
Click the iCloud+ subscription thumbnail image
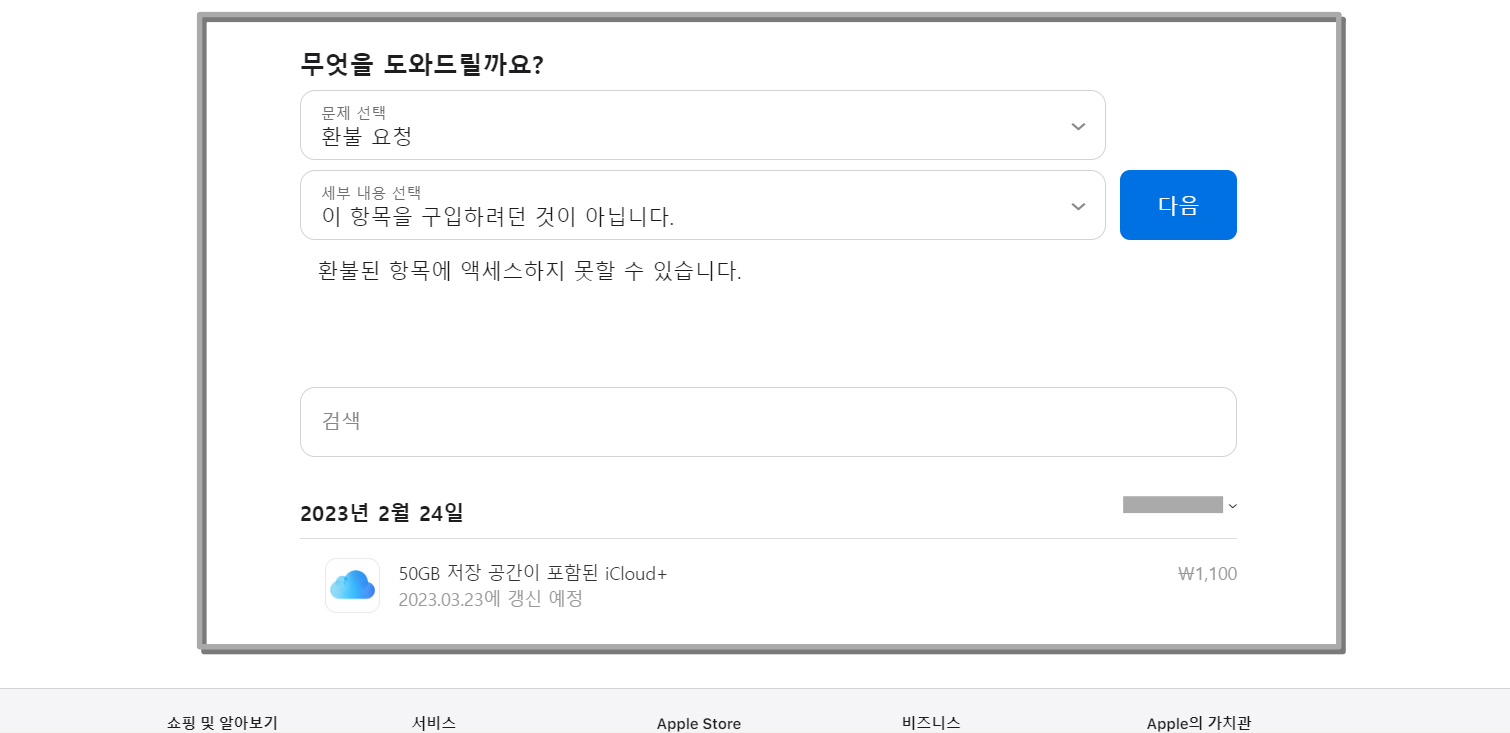(352, 585)
